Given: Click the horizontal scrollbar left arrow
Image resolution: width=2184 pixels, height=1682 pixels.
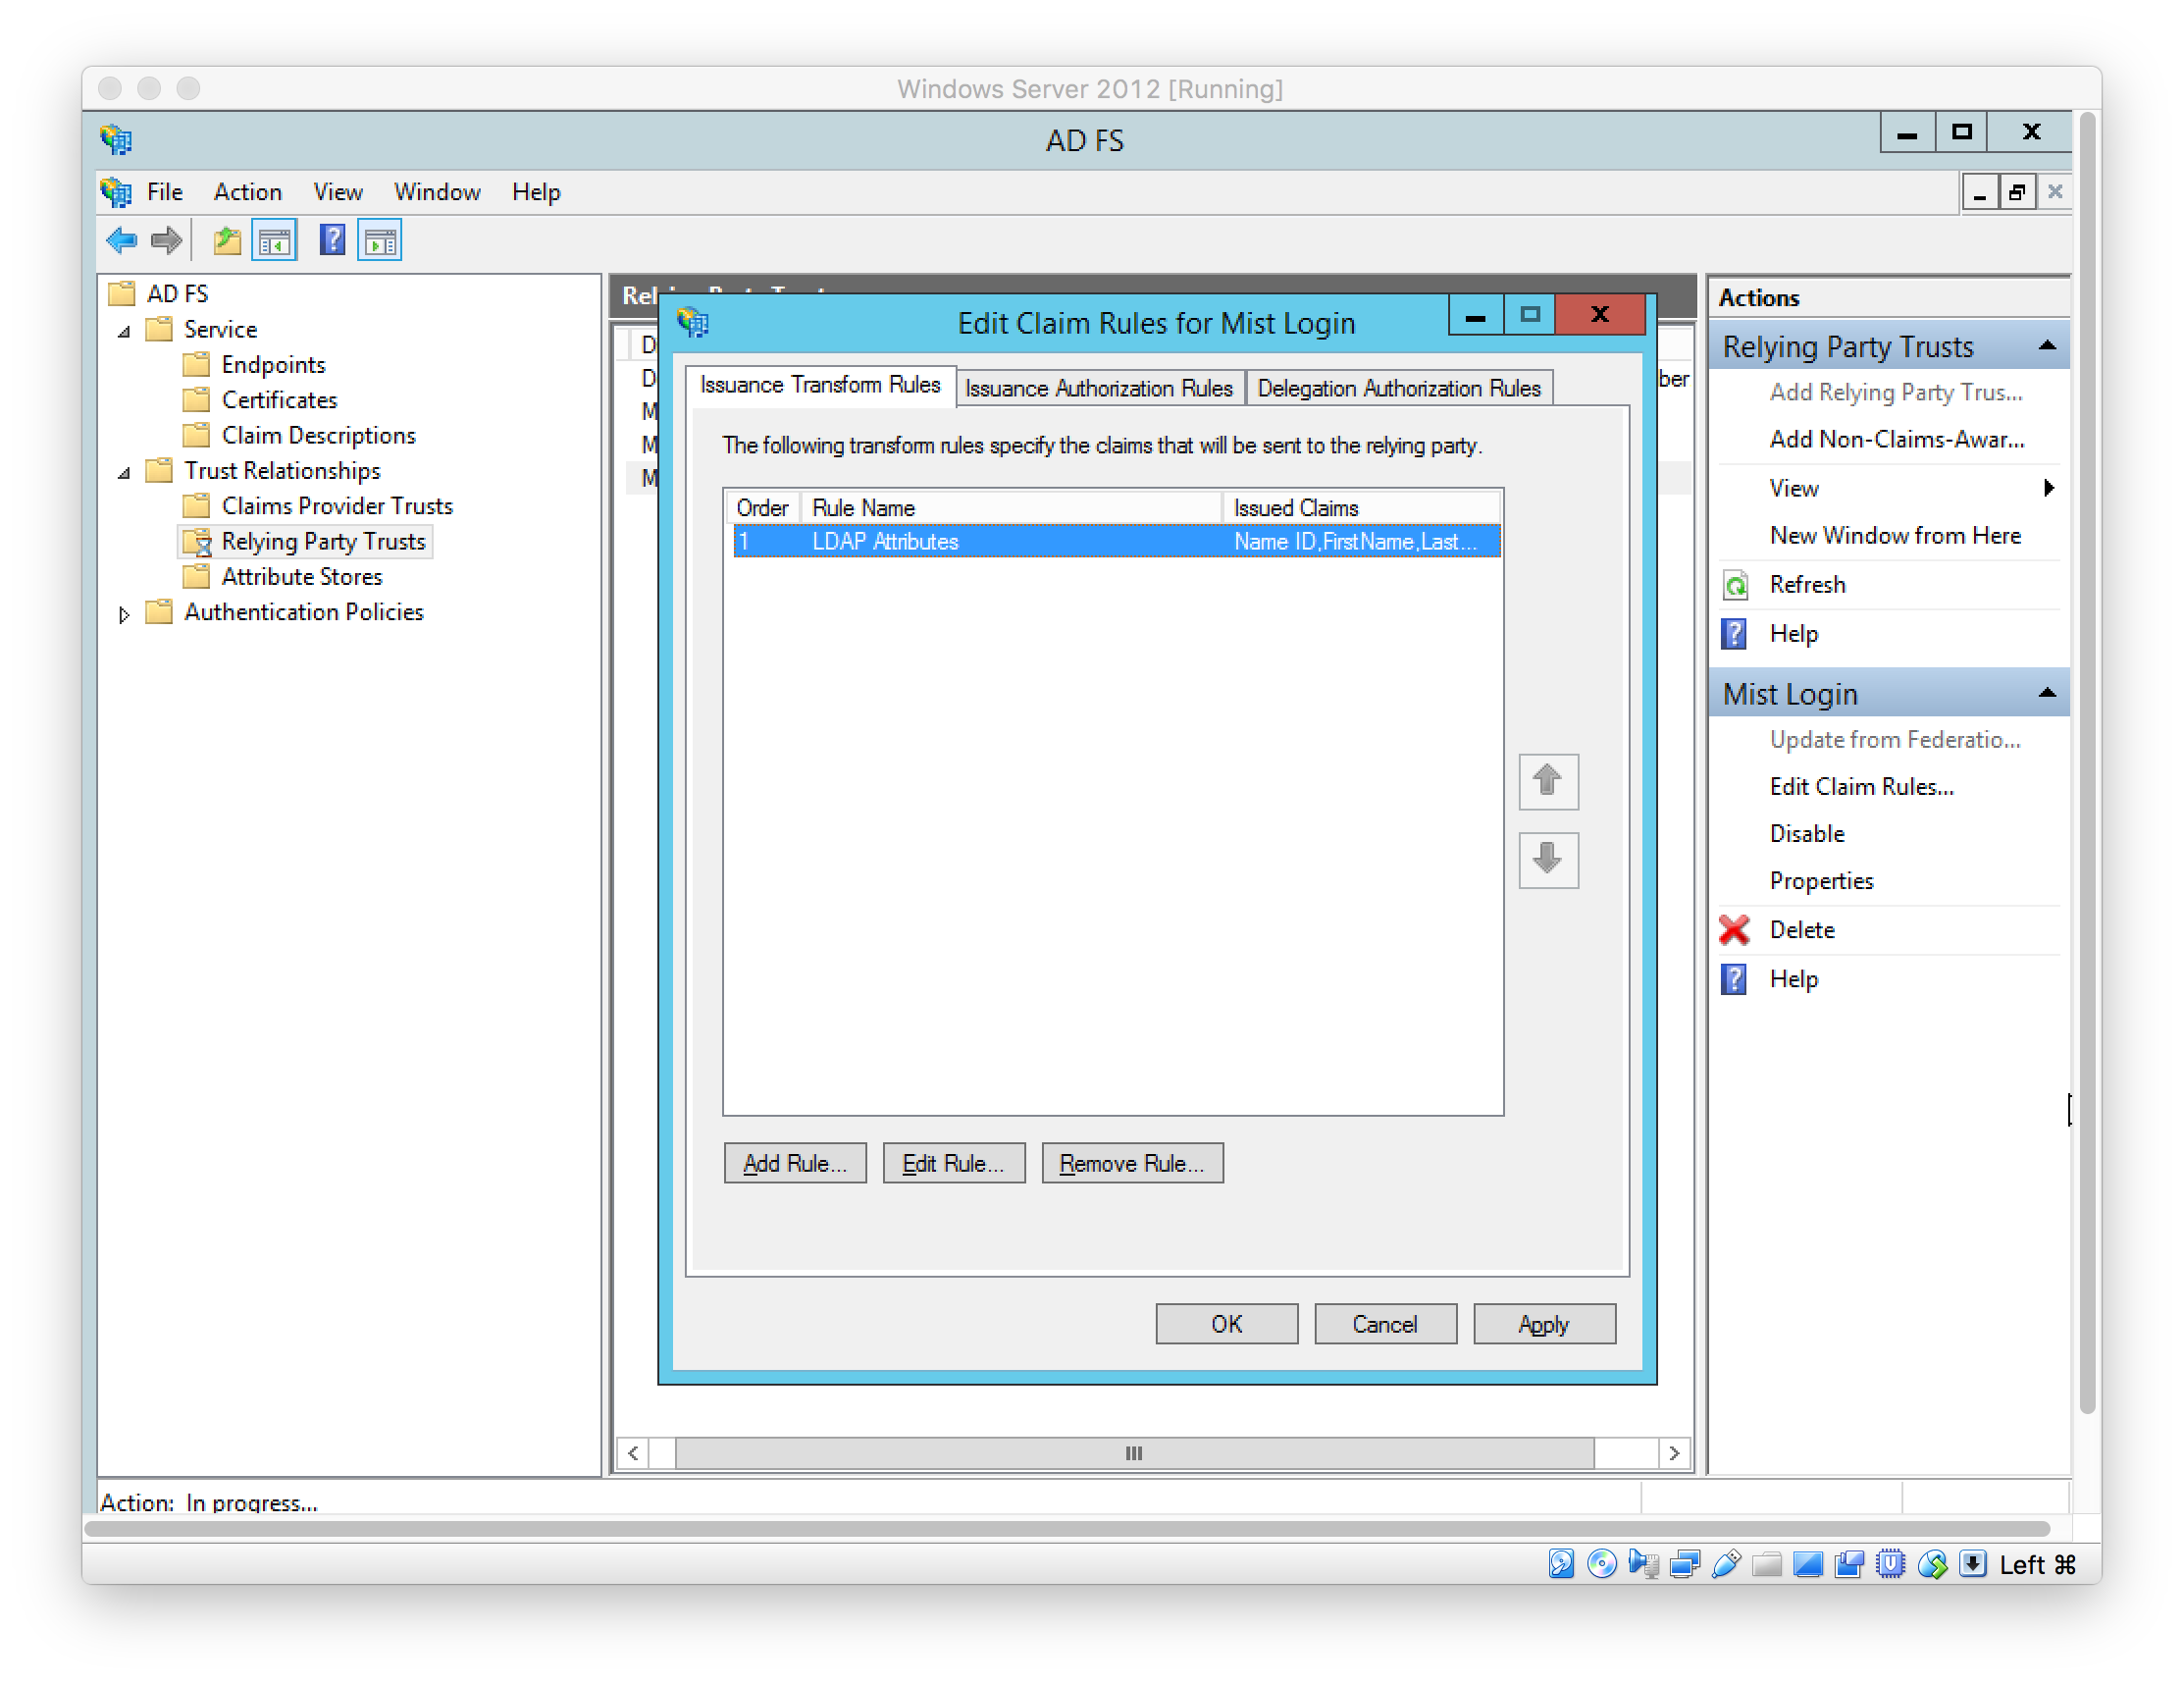Looking at the screenshot, I should (632, 1453).
